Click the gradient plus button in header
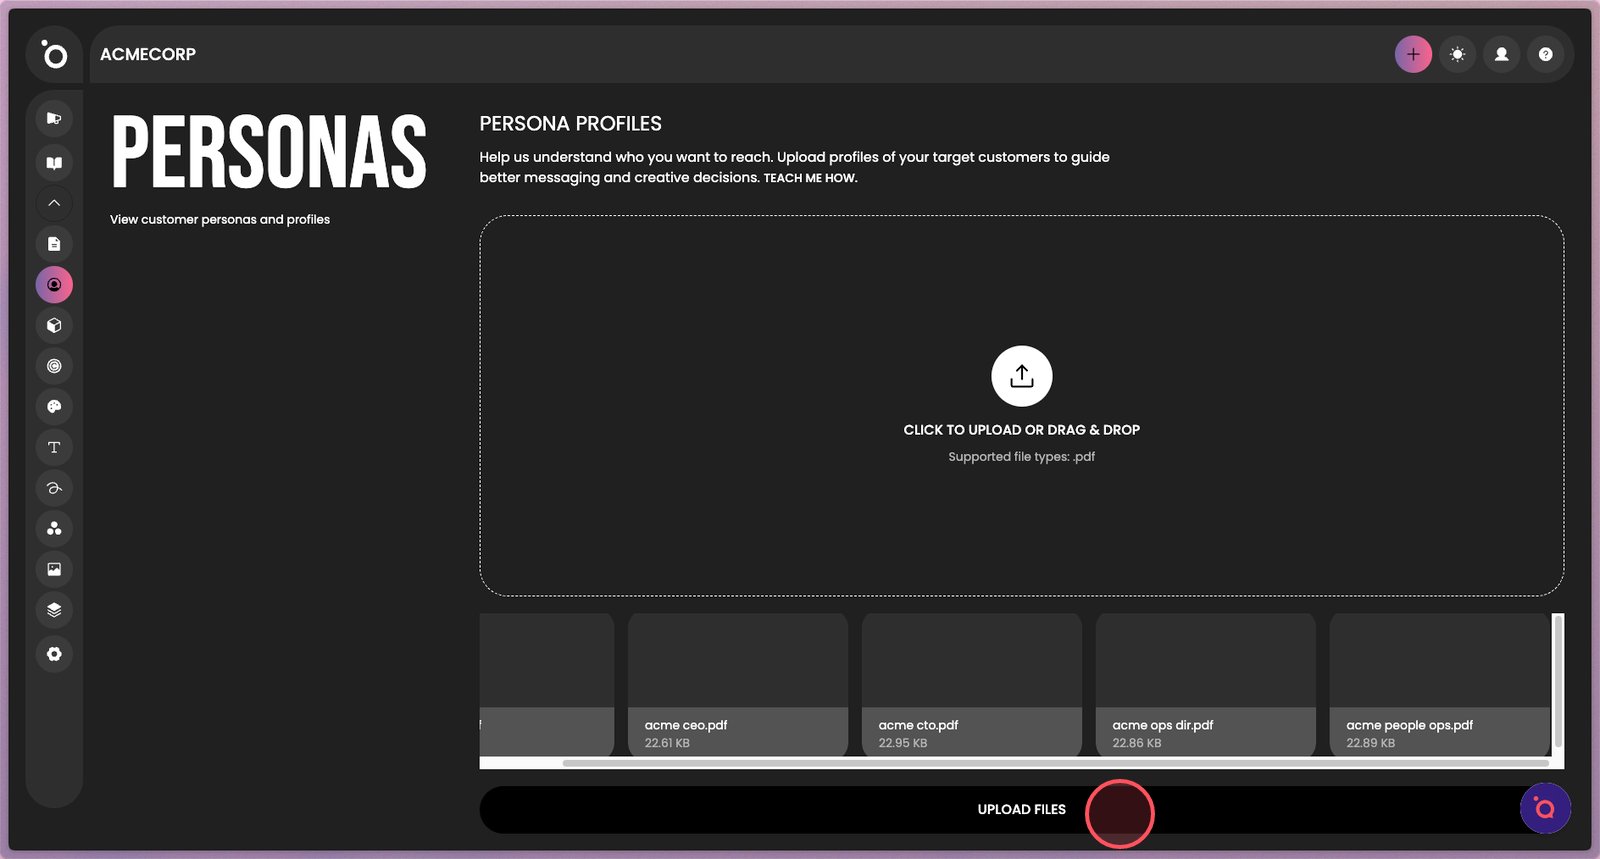The width and height of the screenshot is (1600, 859). coord(1413,55)
